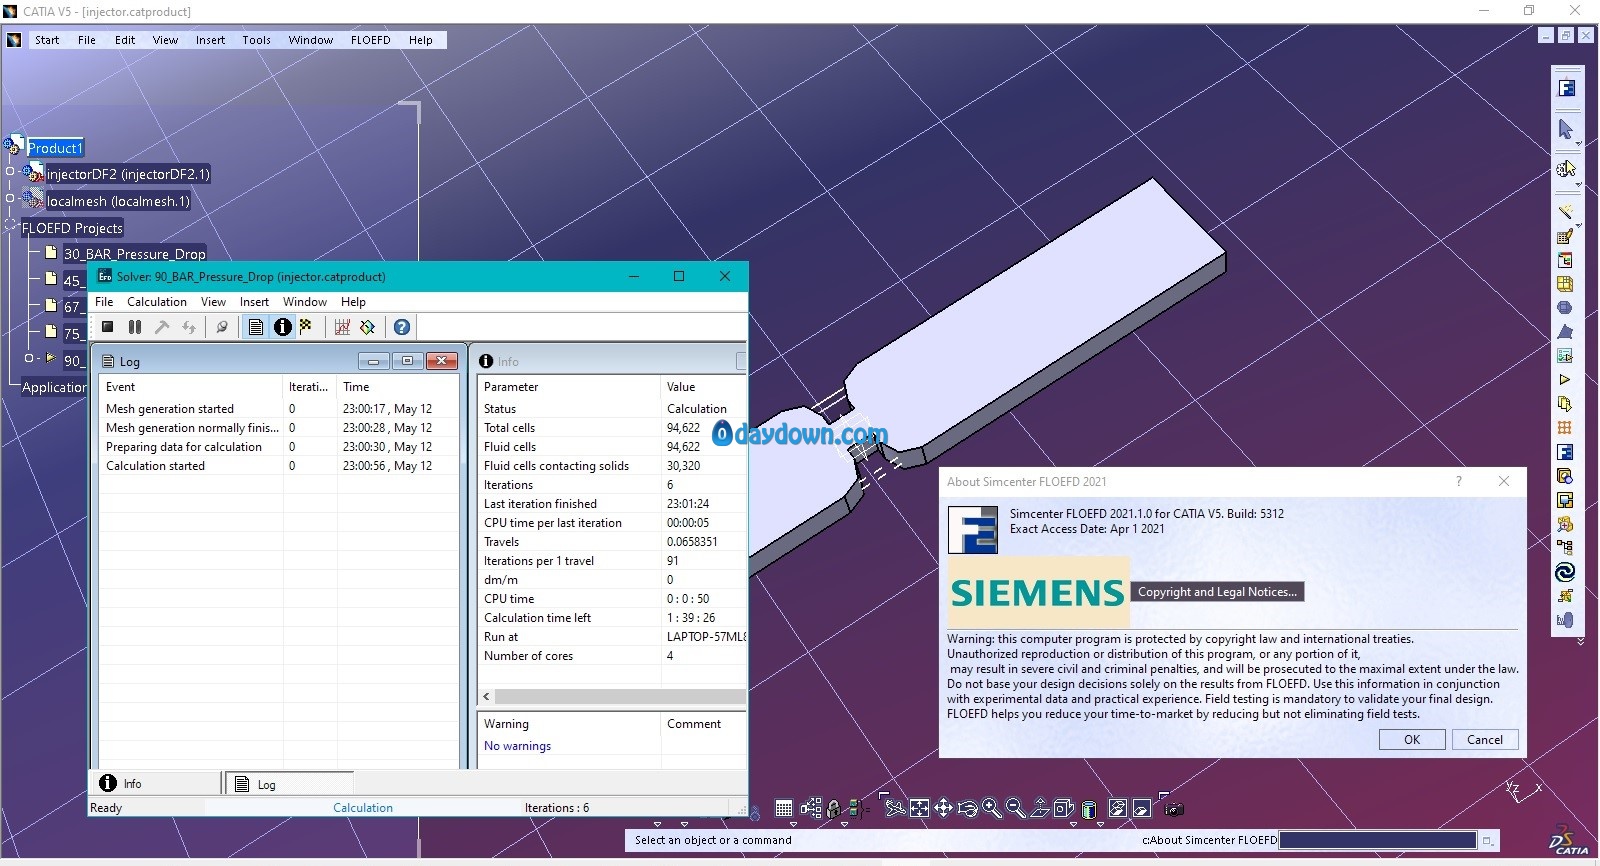
Task: Maximize the Log sub-panel
Action: (x=407, y=361)
